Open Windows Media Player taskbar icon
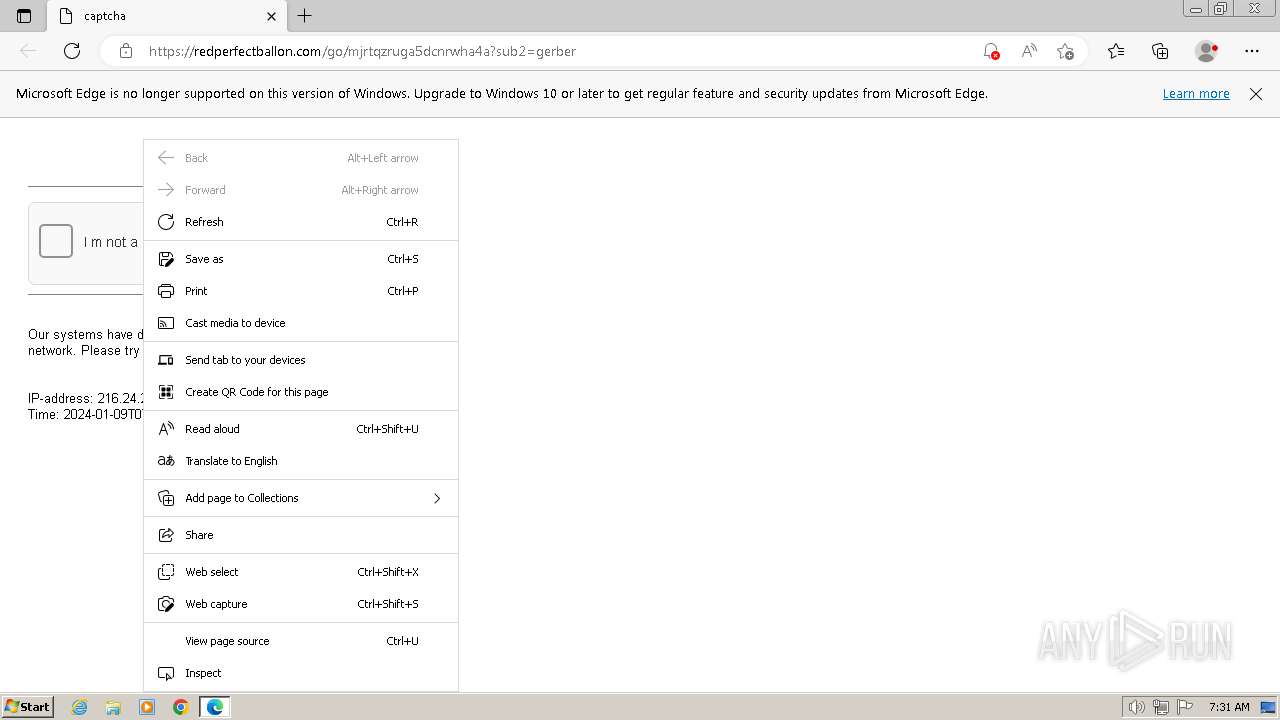Viewport: 1280px width, 720px height. pyautogui.click(x=147, y=707)
